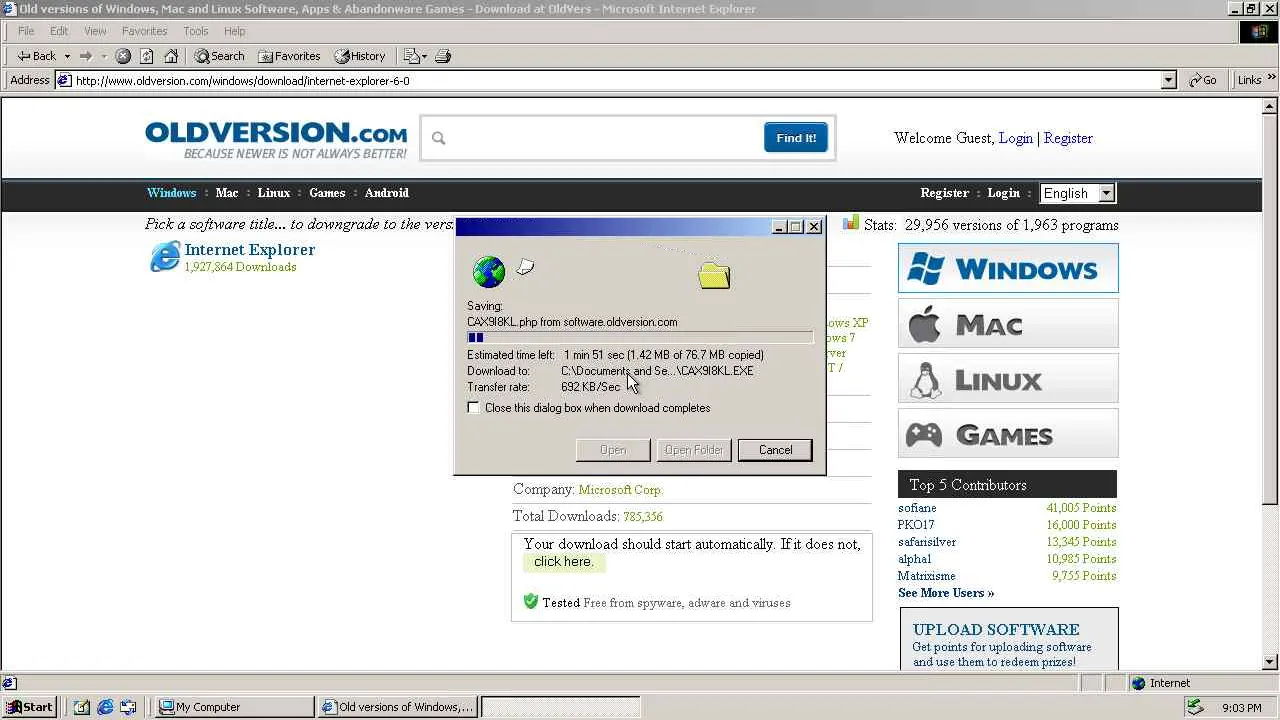Click the Internet zone globe in status bar
This screenshot has width=1280, height=720.
click(1138, 683)
